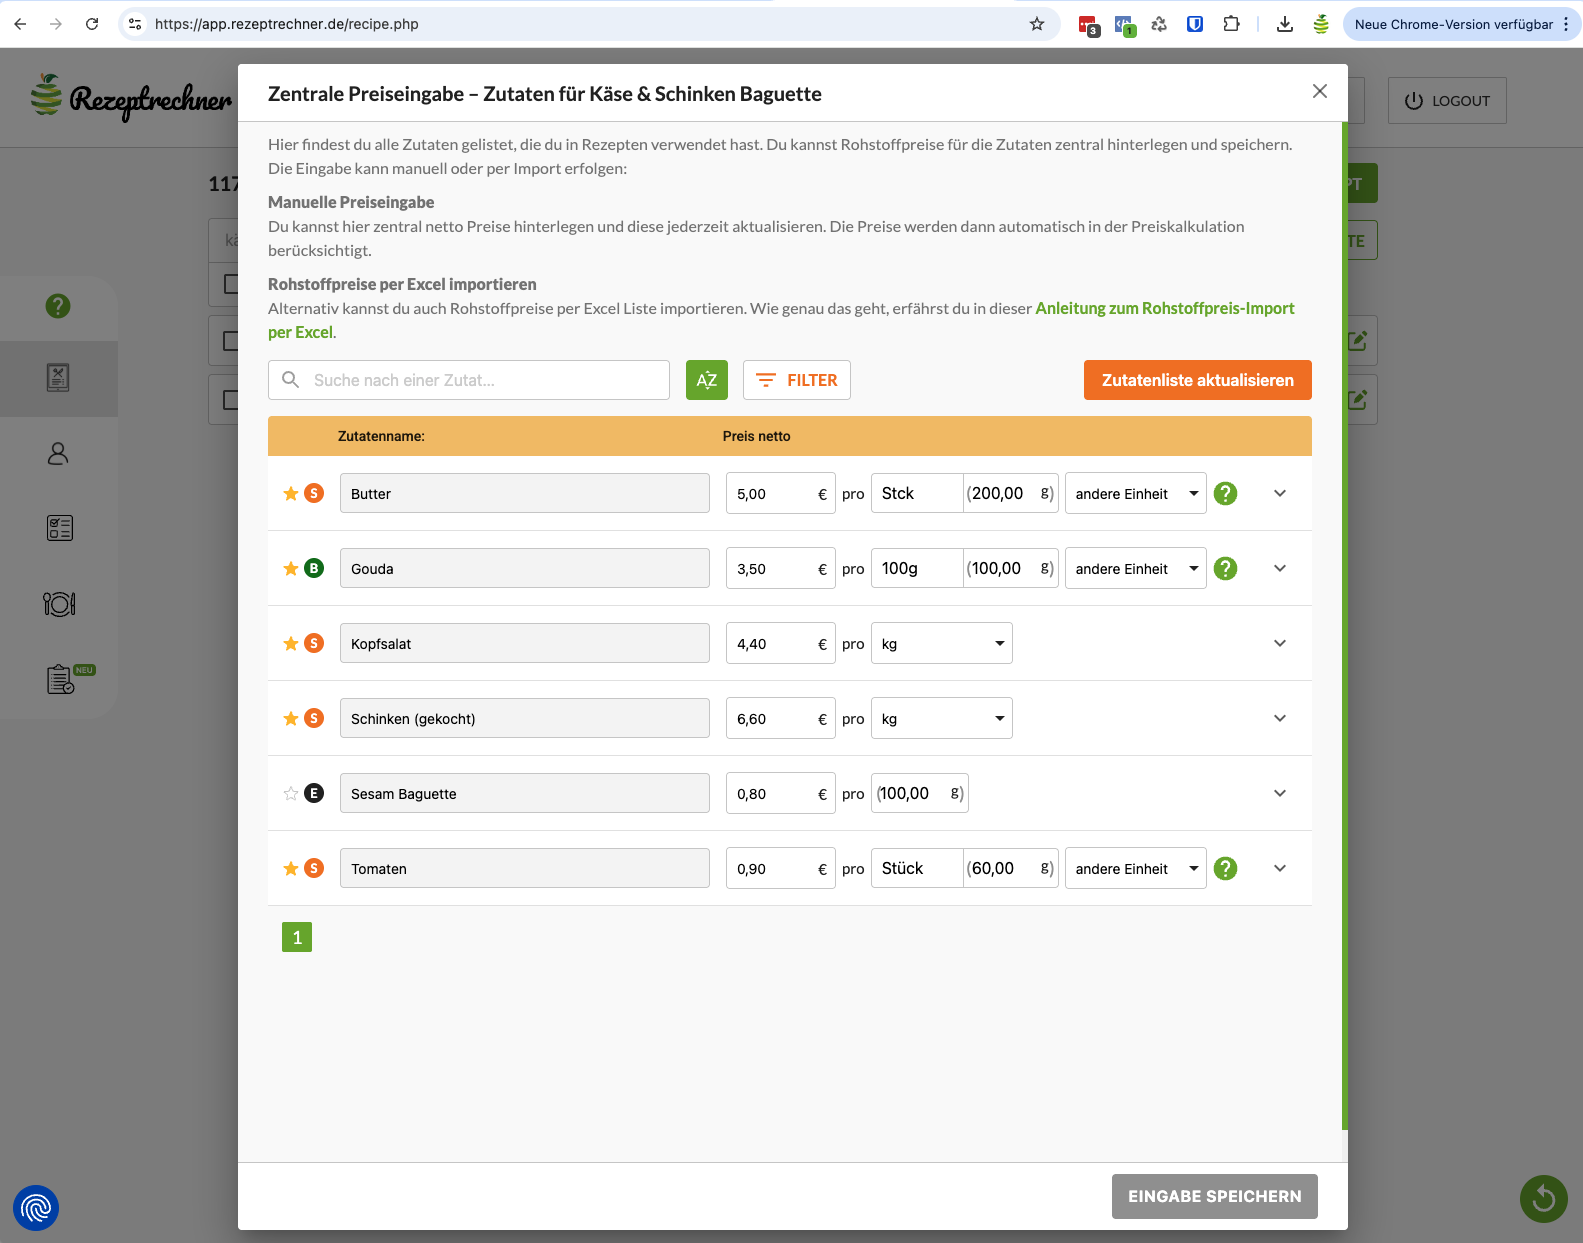Click the green help icon in Butter row
Image resolution: width=1583 pixels, height=1243 pixels.
[1225, 494]
